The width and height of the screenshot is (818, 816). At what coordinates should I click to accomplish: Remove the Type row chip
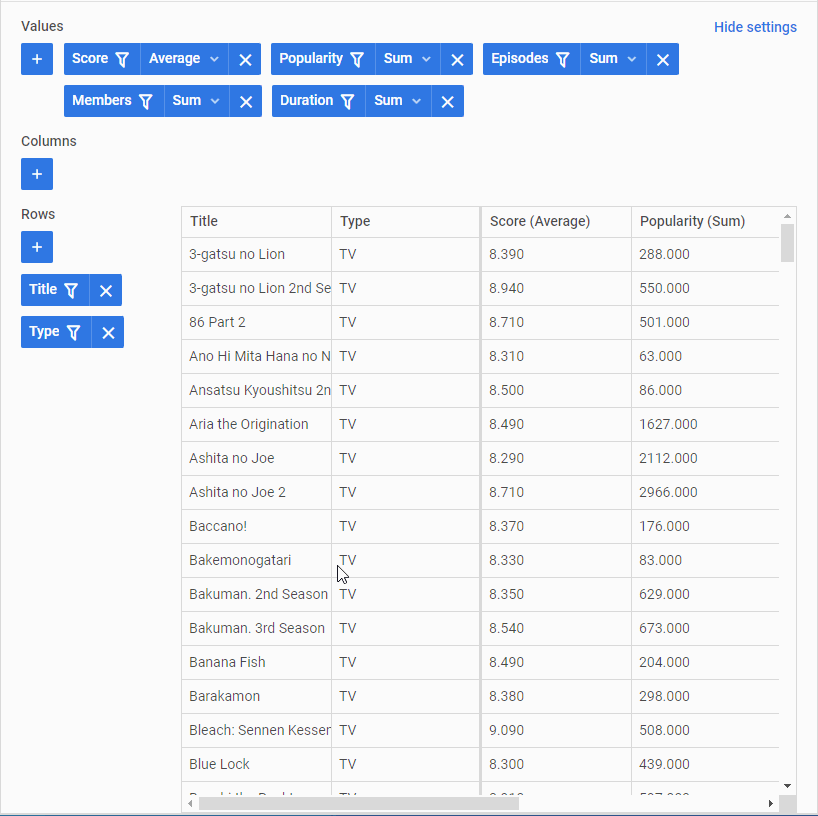click(108, 332)
